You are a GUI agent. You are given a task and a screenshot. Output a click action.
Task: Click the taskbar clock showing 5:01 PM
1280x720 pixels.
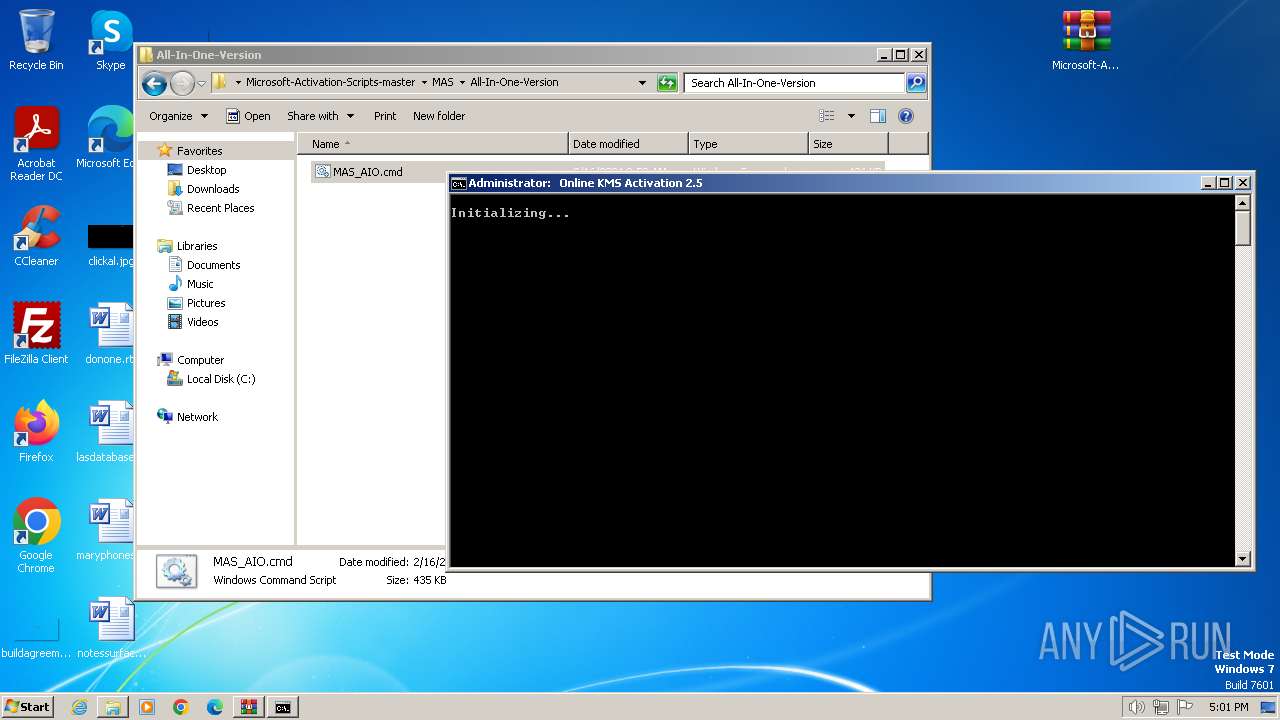click(1228, 707)
